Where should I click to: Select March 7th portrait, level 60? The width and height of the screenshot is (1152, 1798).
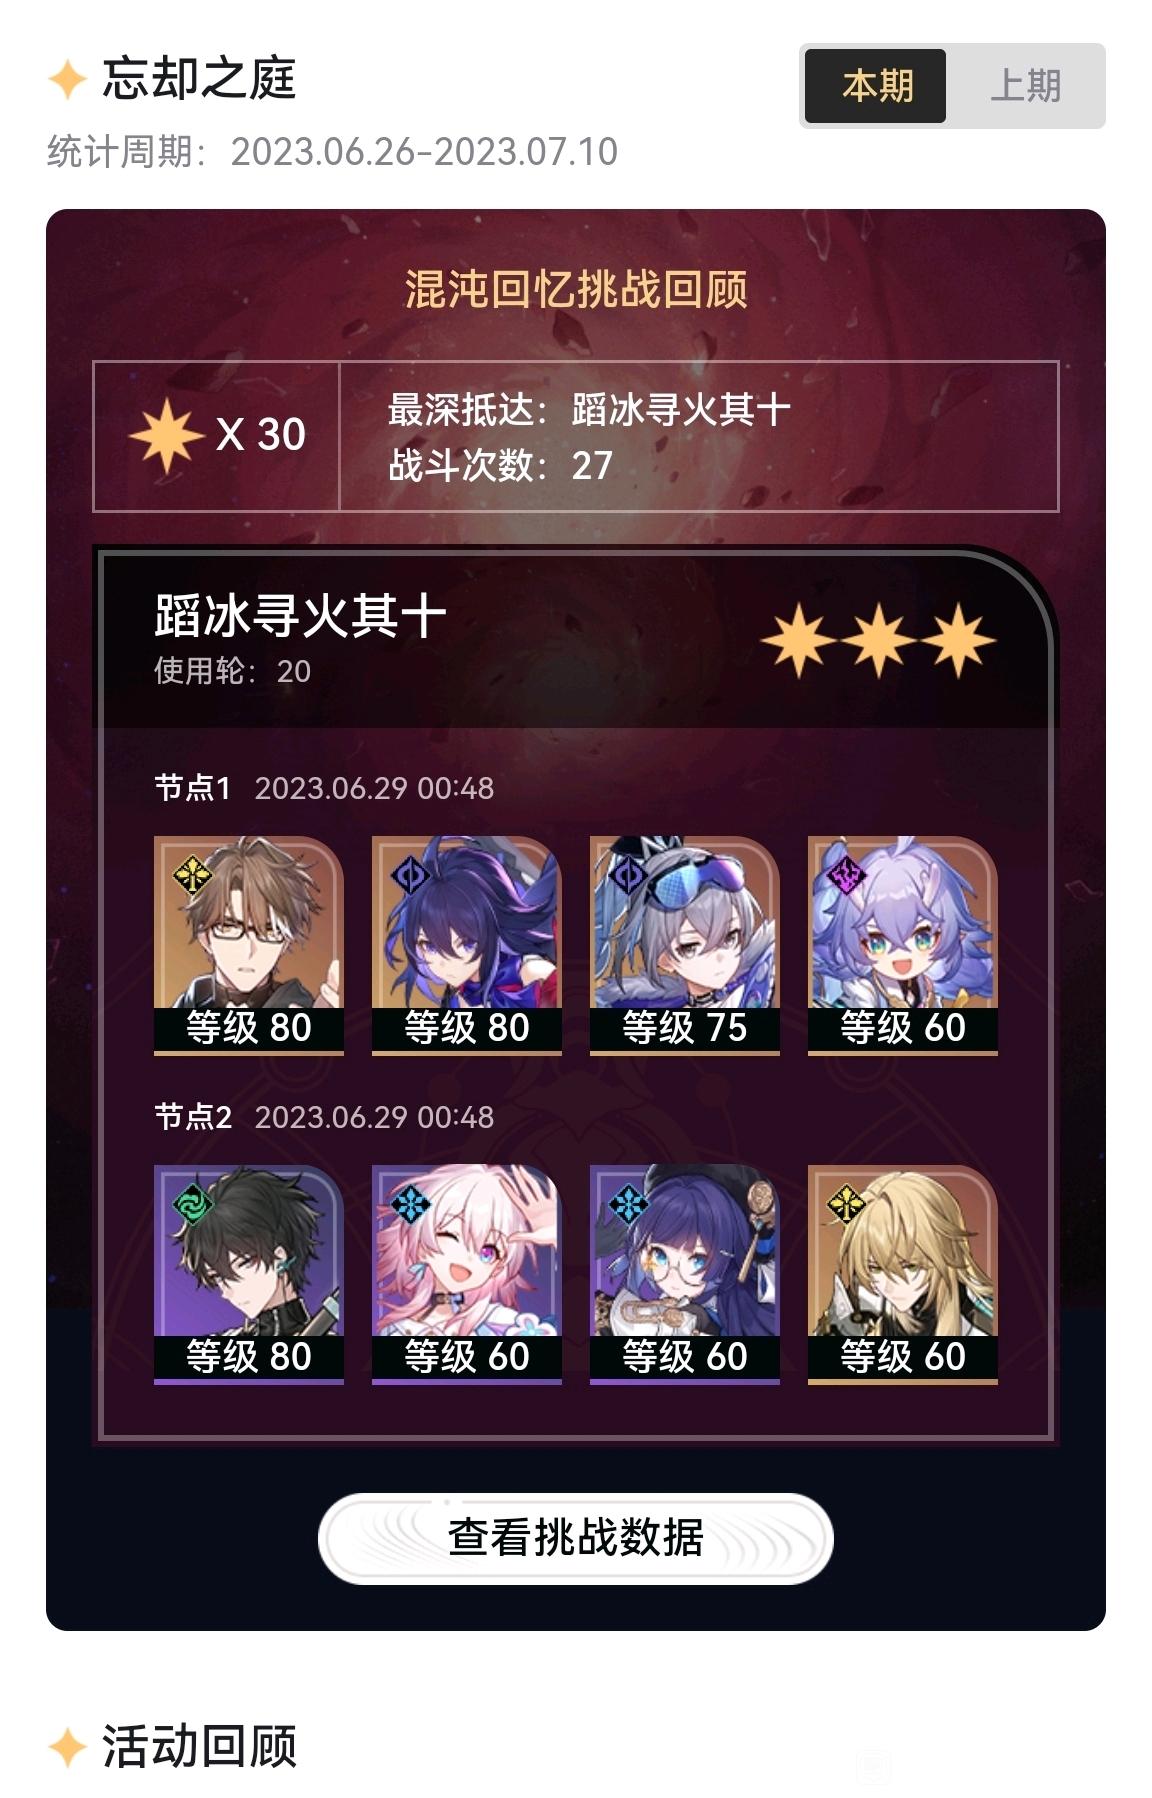[x=467, y=1274]
